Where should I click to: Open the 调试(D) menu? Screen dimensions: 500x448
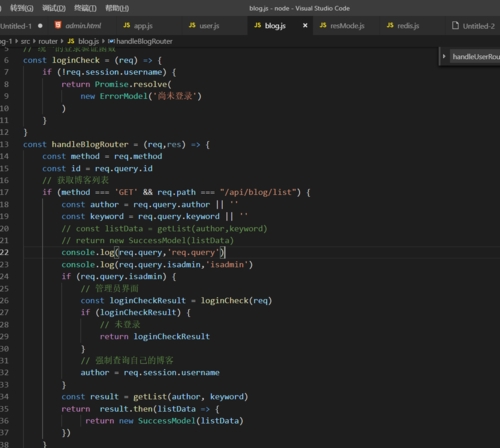[x=54, y=8]
